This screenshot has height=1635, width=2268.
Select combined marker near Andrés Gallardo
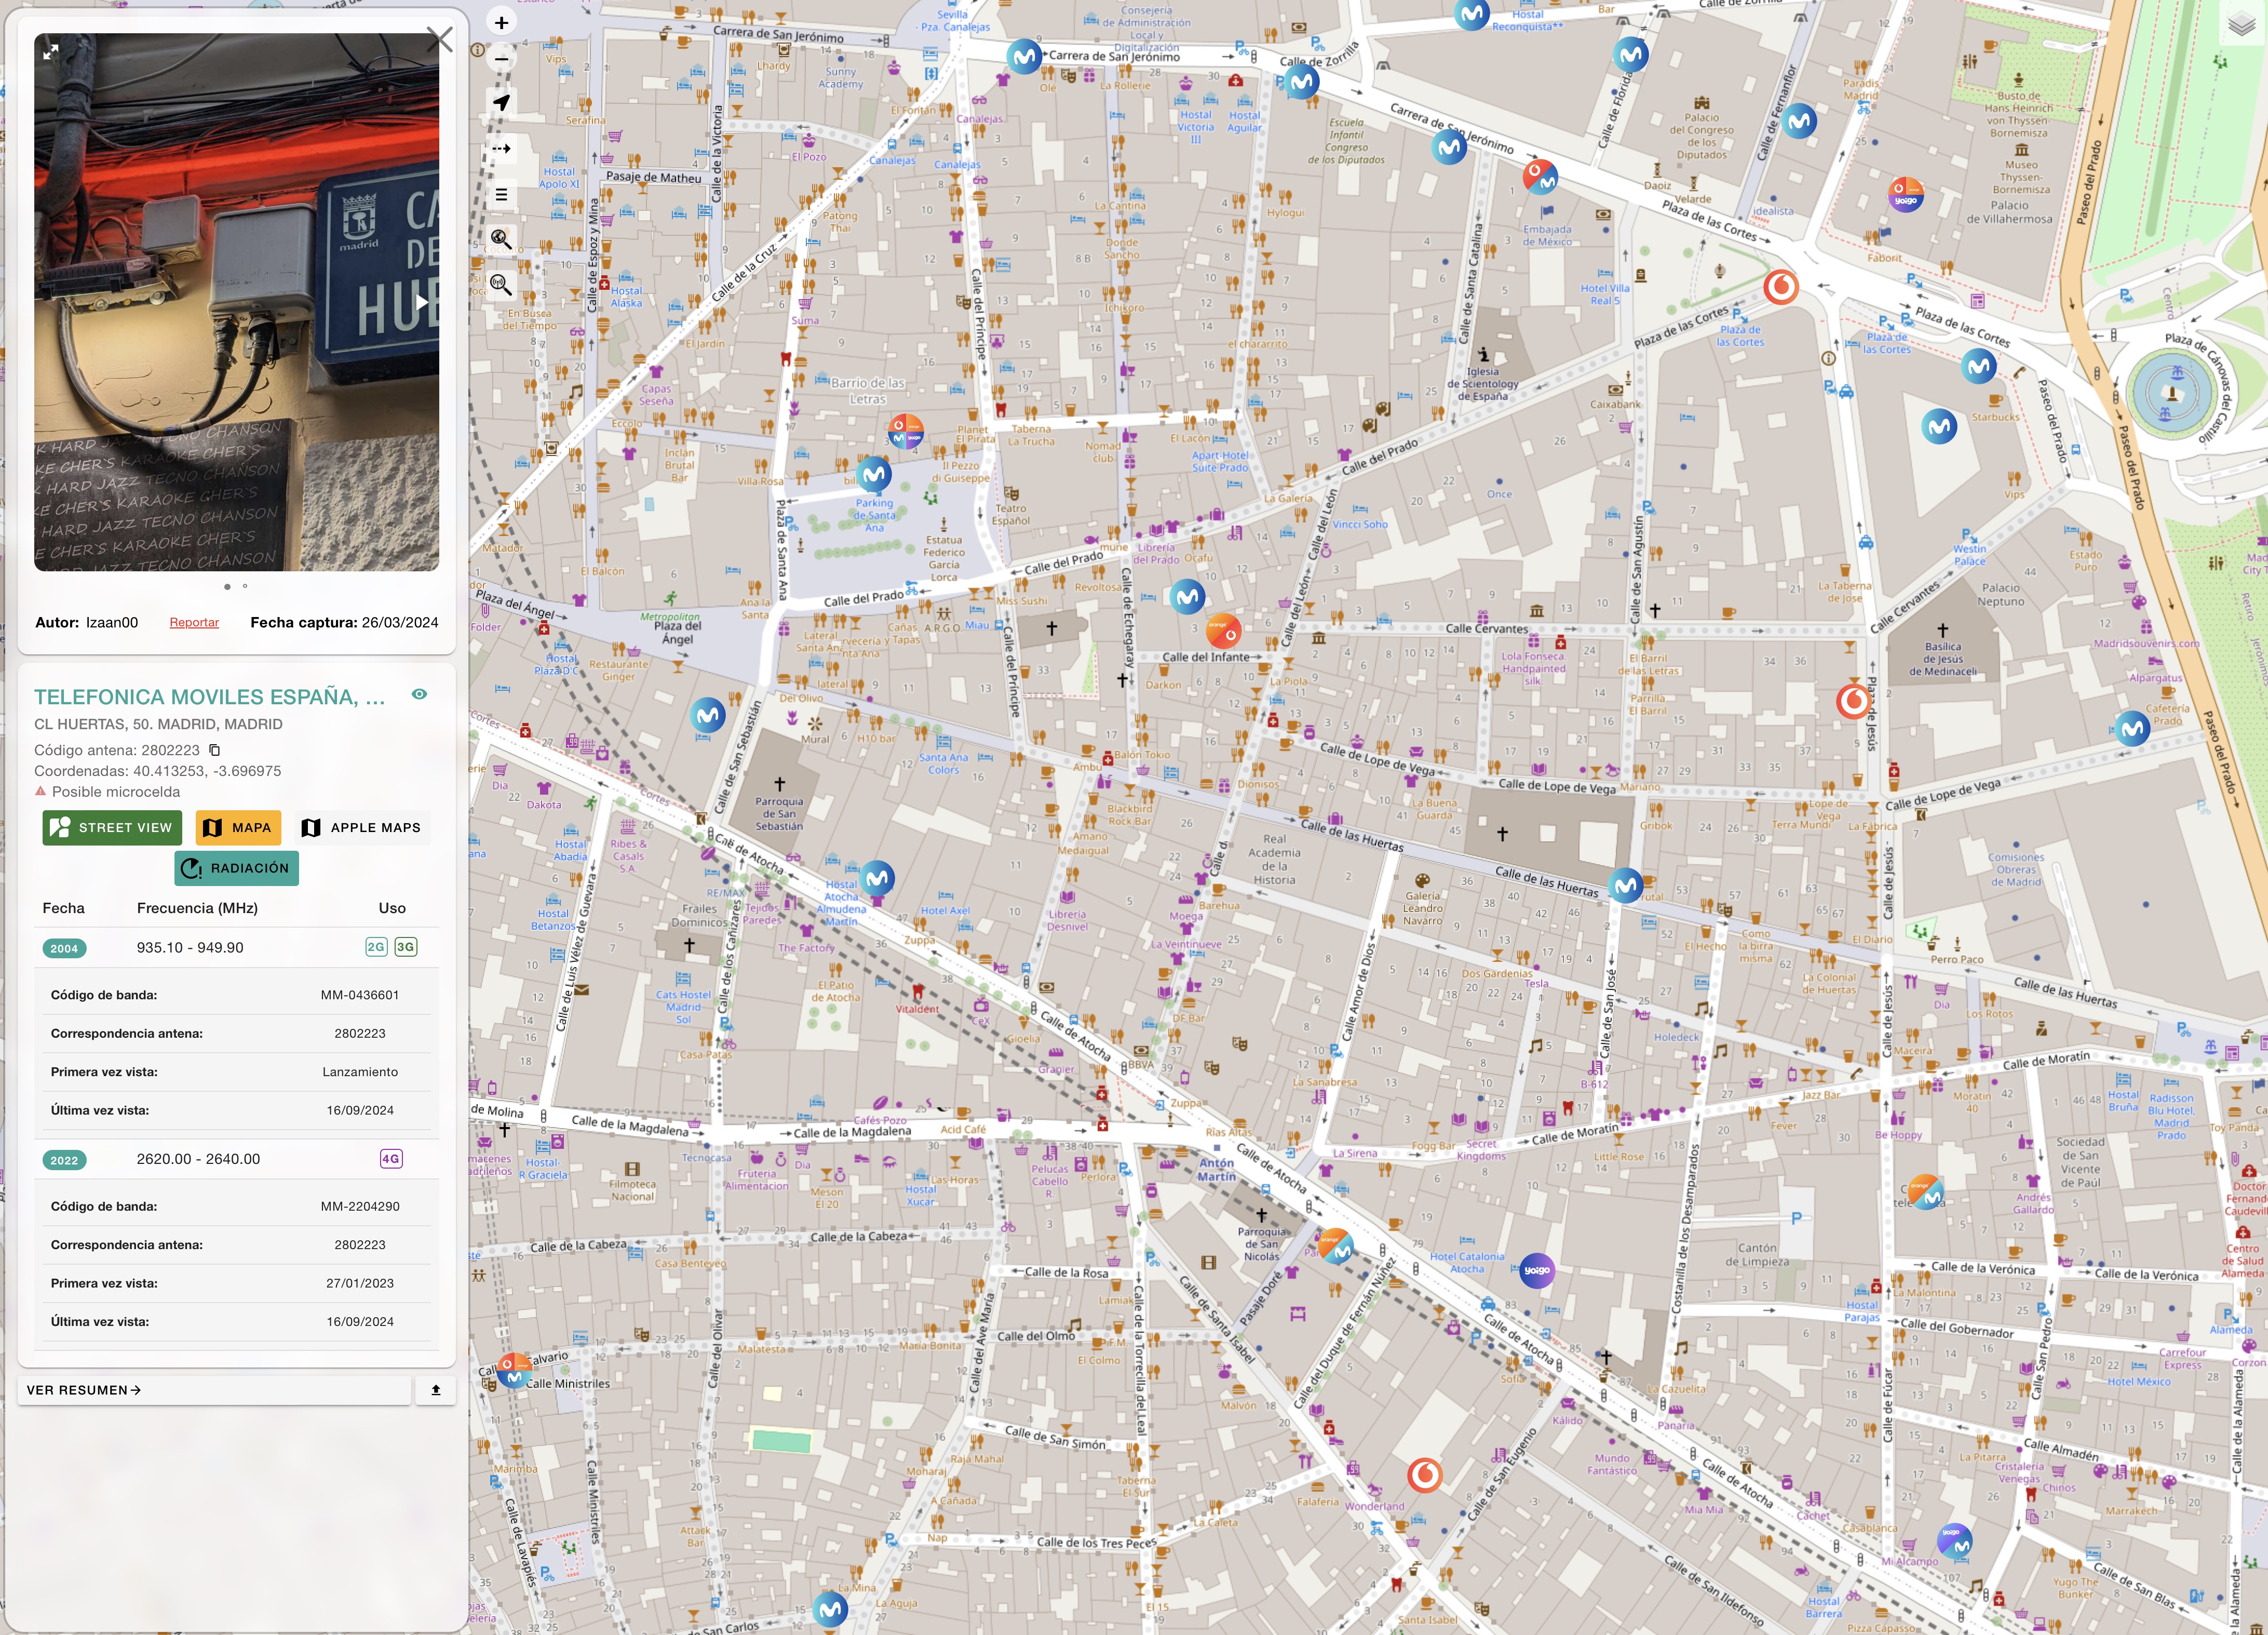[x=1925, y=1193]
